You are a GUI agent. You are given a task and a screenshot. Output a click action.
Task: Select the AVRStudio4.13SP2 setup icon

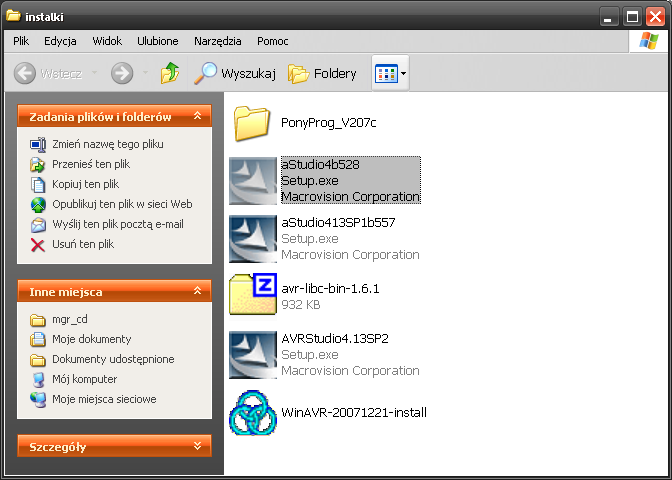[x=253, y=354]
